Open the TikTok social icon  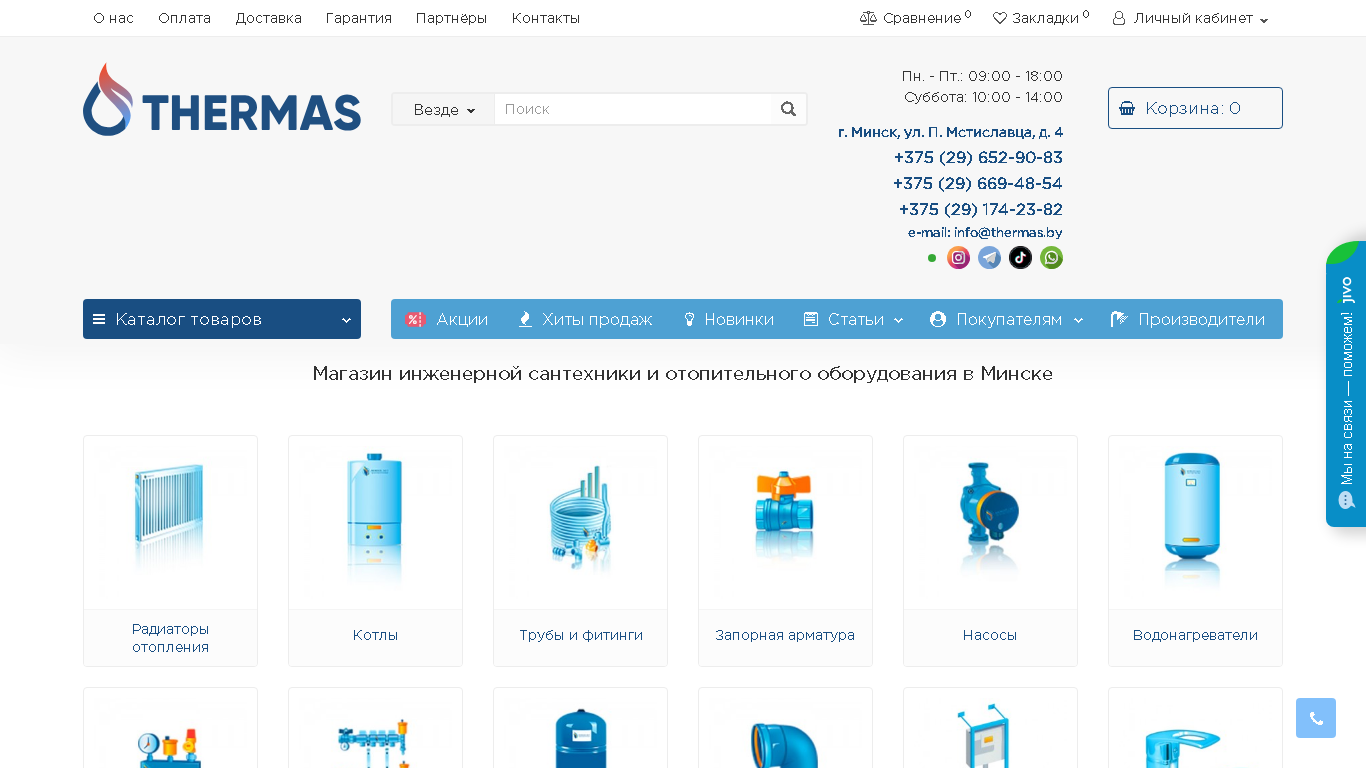point(1020,258)
